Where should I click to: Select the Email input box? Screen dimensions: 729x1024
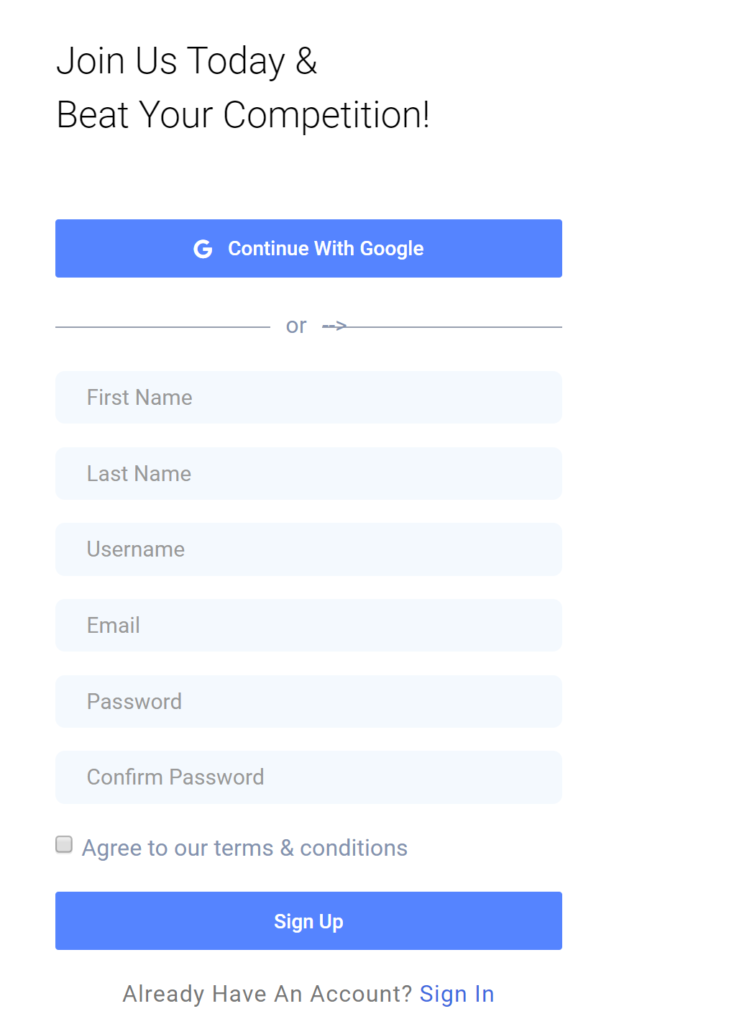308,625
